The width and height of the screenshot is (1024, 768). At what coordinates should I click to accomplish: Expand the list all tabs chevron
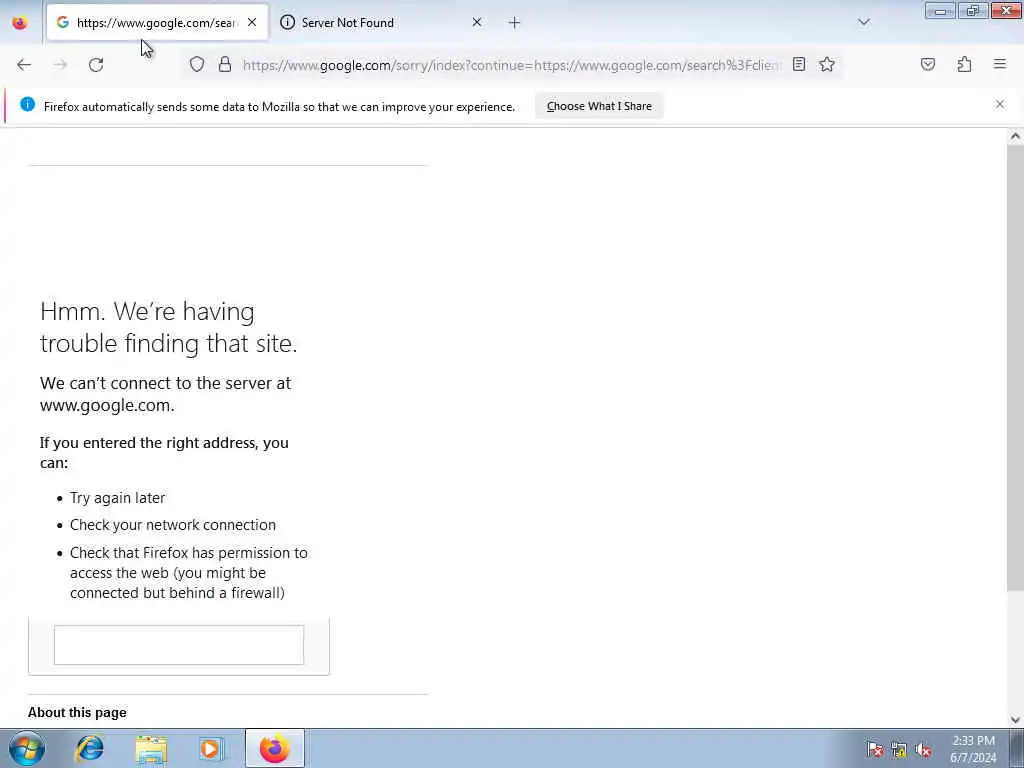(864, 22)
